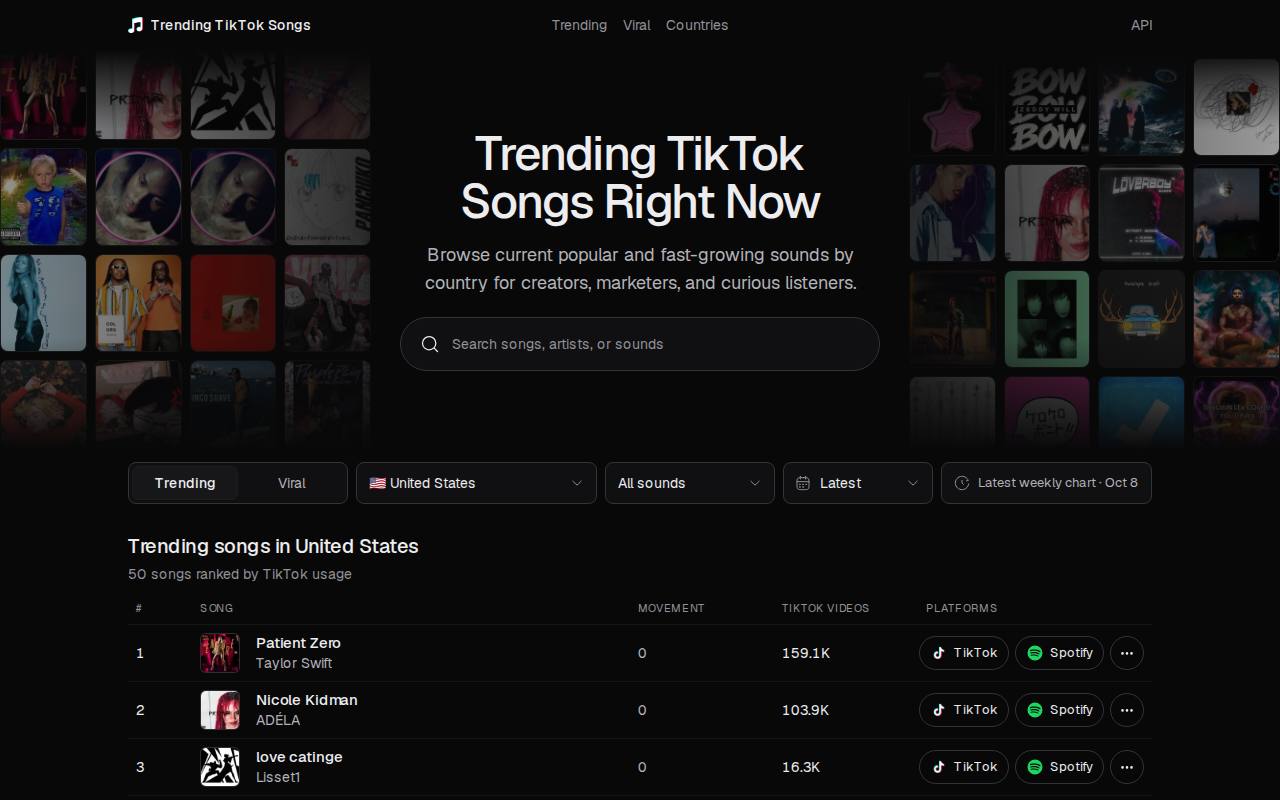Open more options for love catinge
Viewport: 1280px width, 800px height.
tap(1127, 767)
